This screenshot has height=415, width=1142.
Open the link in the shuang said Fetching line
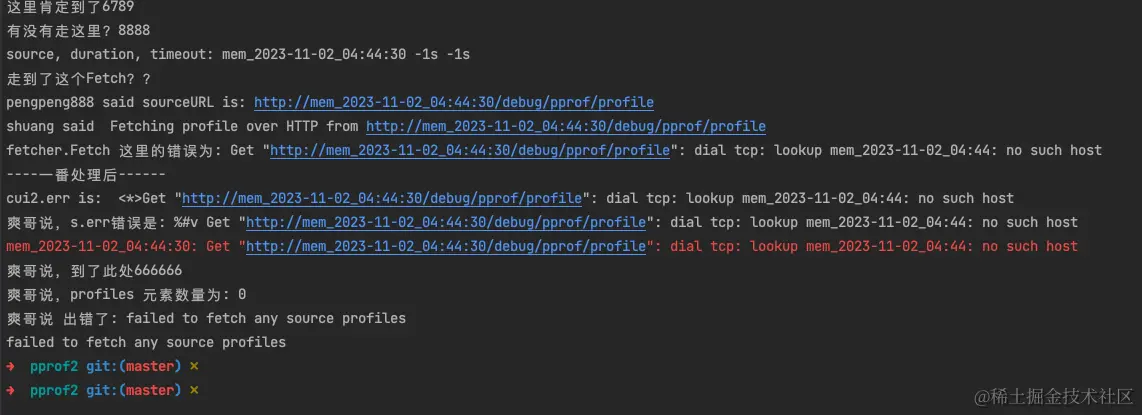coord(566,127)
